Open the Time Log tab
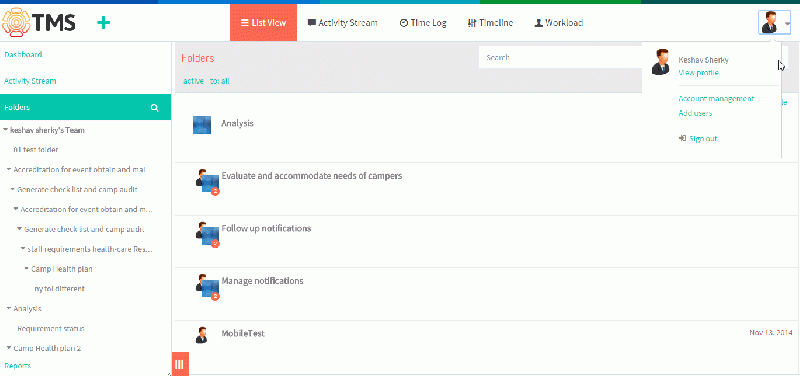800x376 pixels. pyautogui.click(x=423, y=23)
